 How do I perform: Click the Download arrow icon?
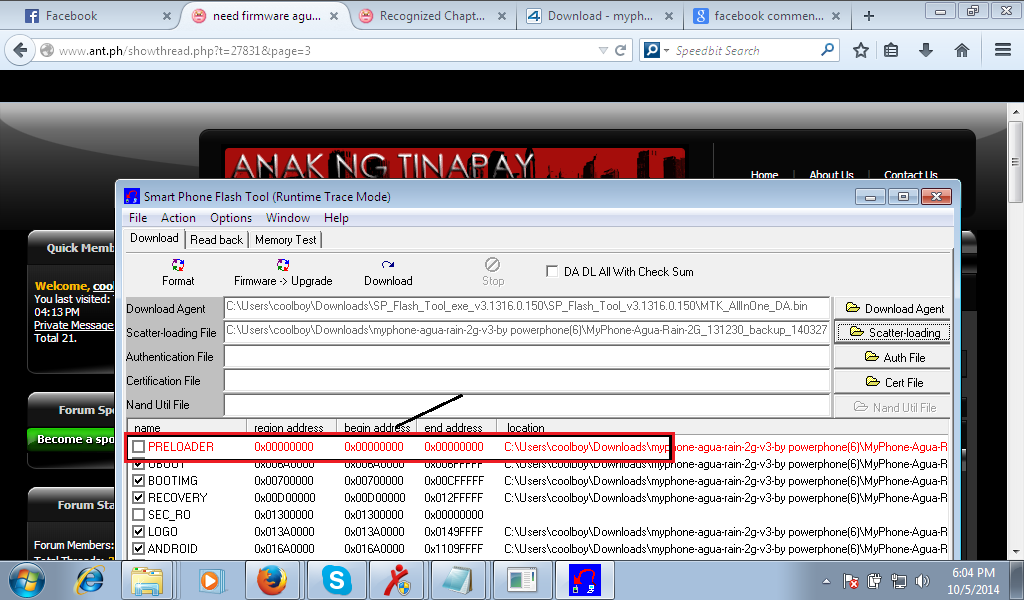point(388,265)
